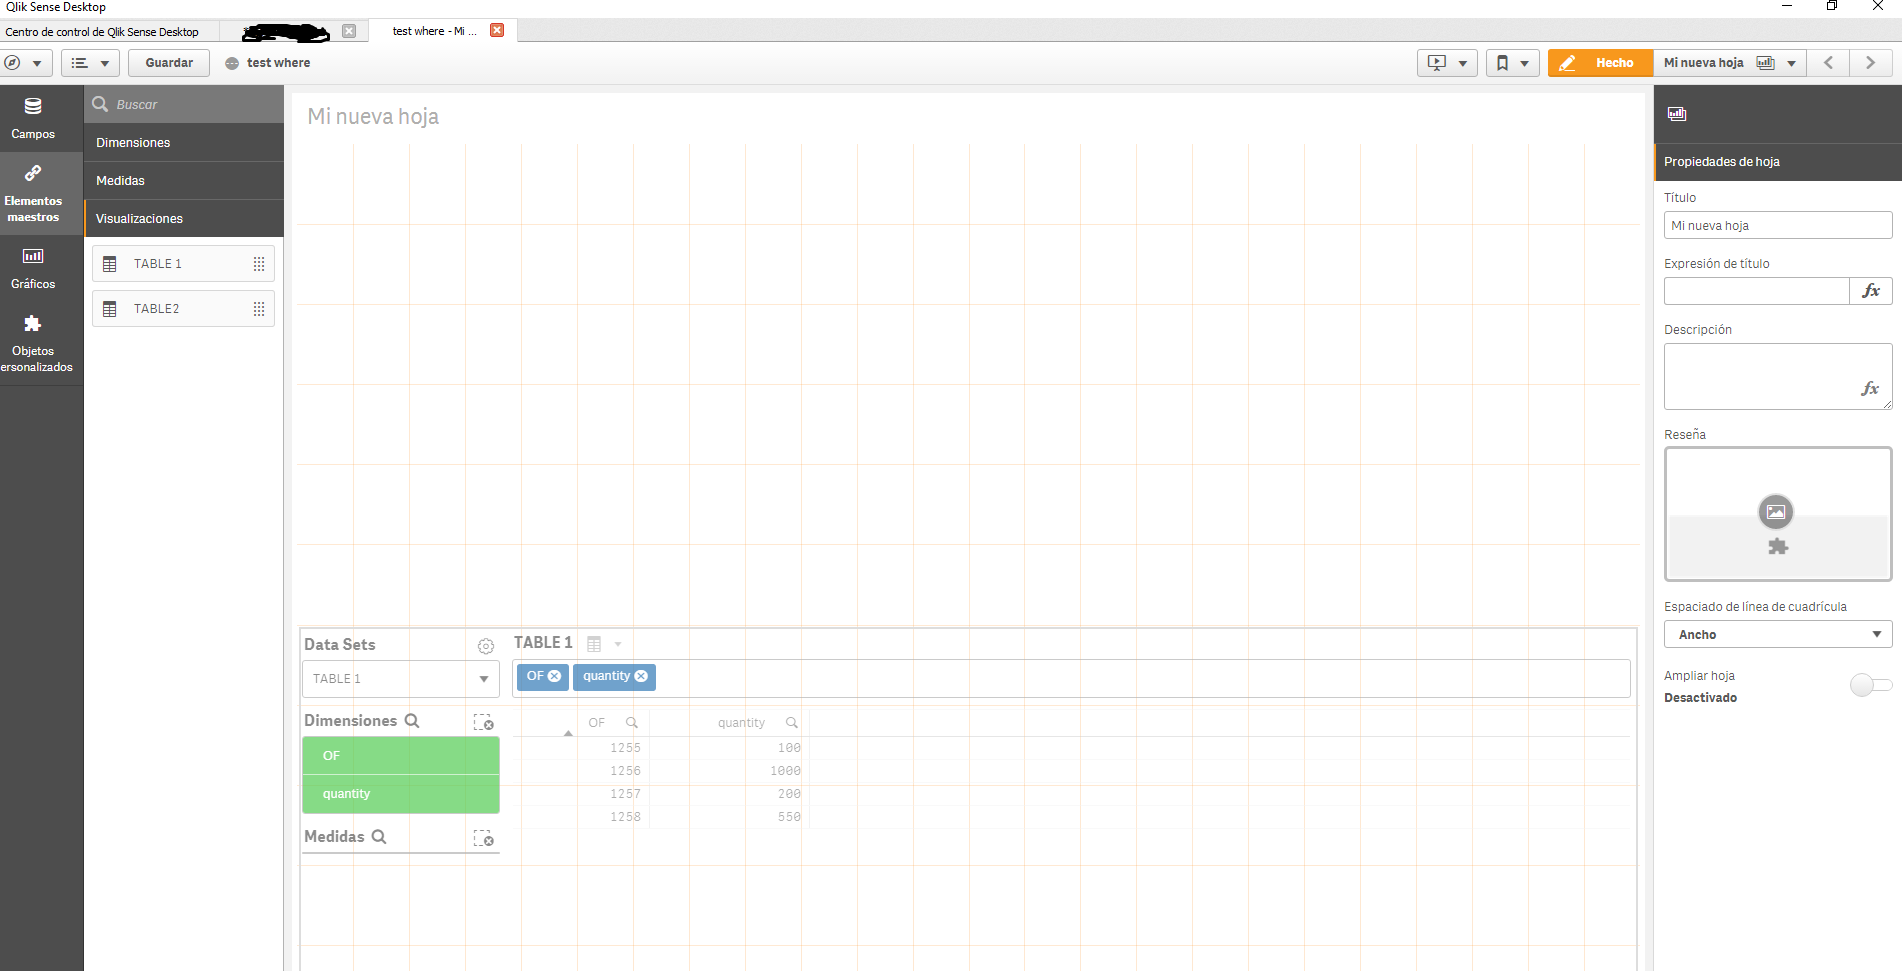Click the Descripción text area
The height and width of the screenshot is (971, 1902).
click(x=1778, y=376)
